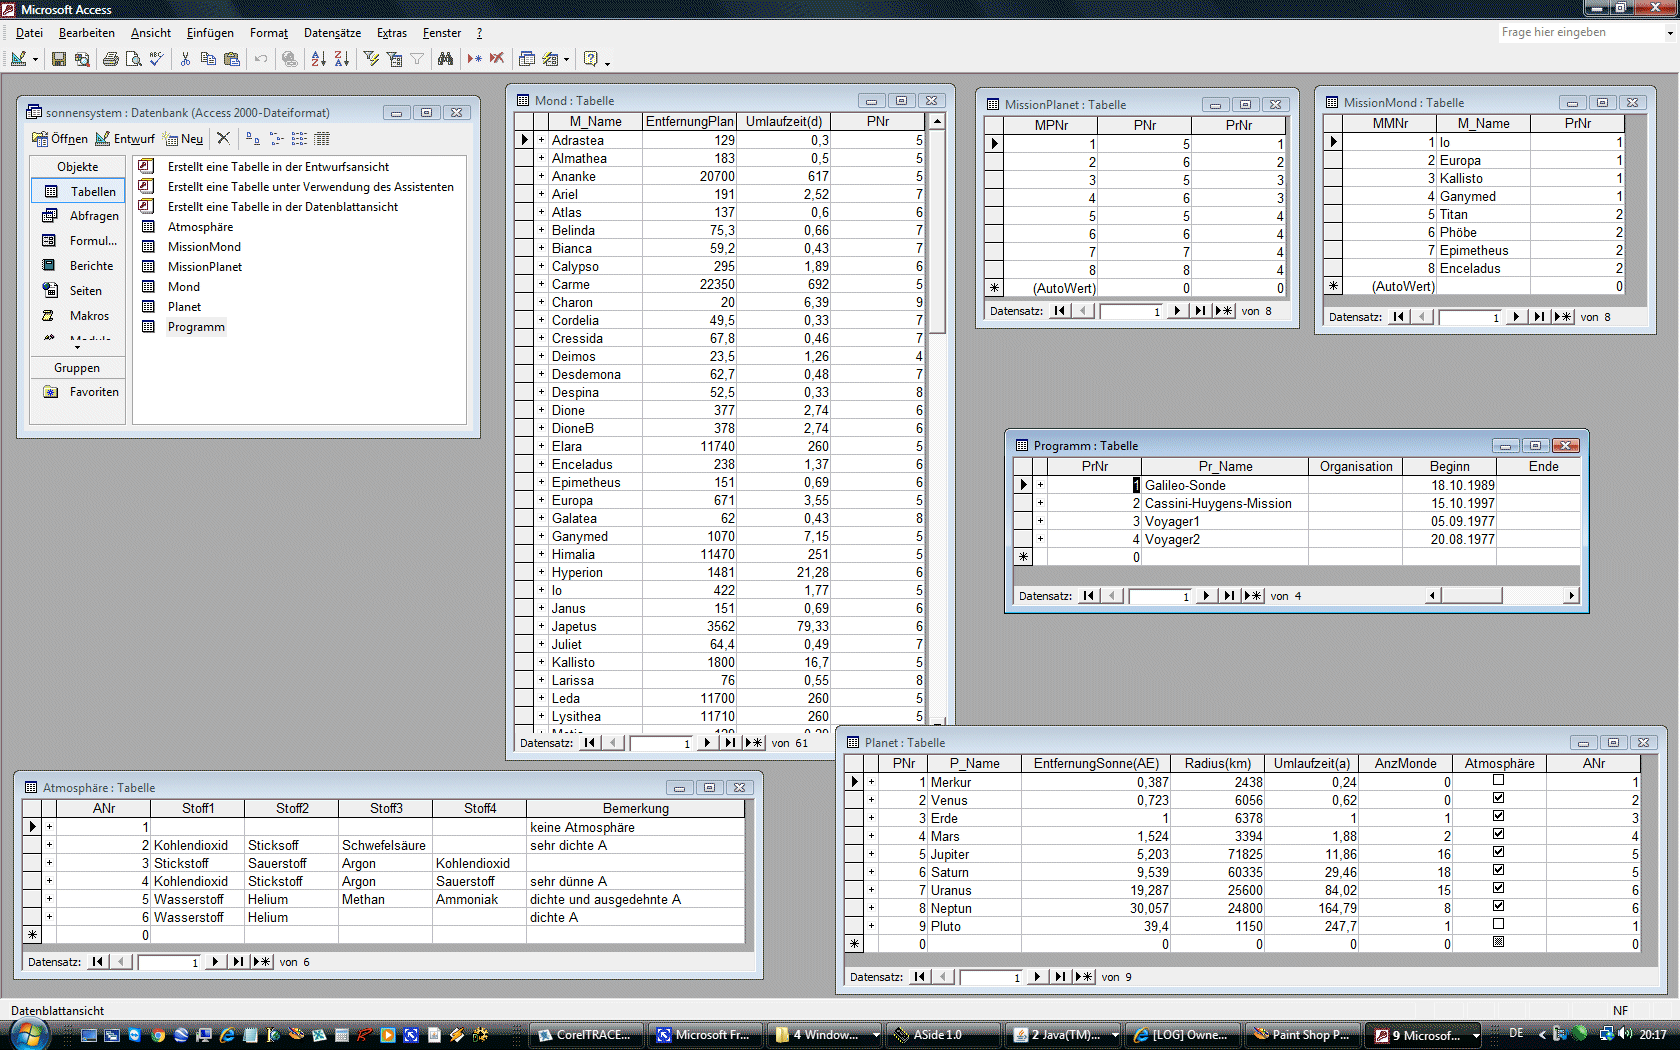This screenshot has height=1050, width=1680.
Task: Open the view button dropdown arrow
Action: [x=35, y=59]
